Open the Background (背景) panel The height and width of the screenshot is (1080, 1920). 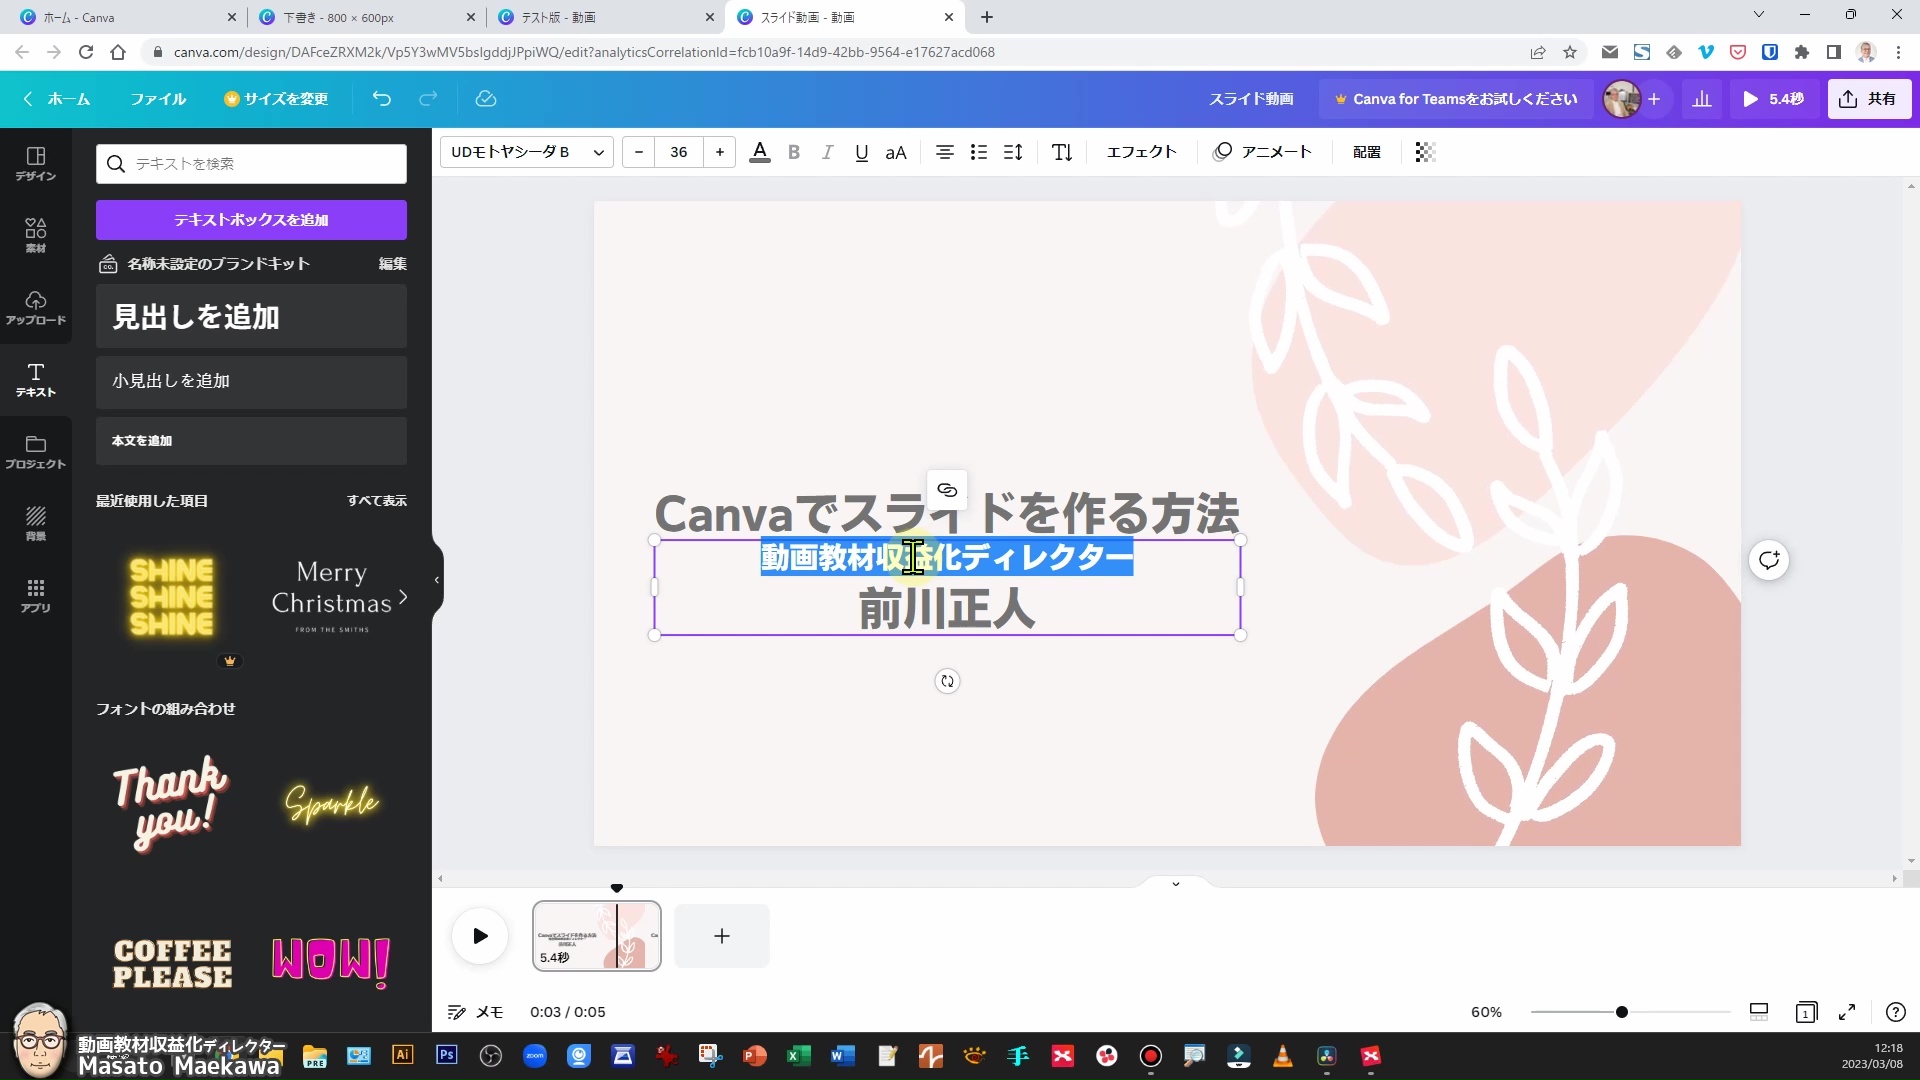35,523
